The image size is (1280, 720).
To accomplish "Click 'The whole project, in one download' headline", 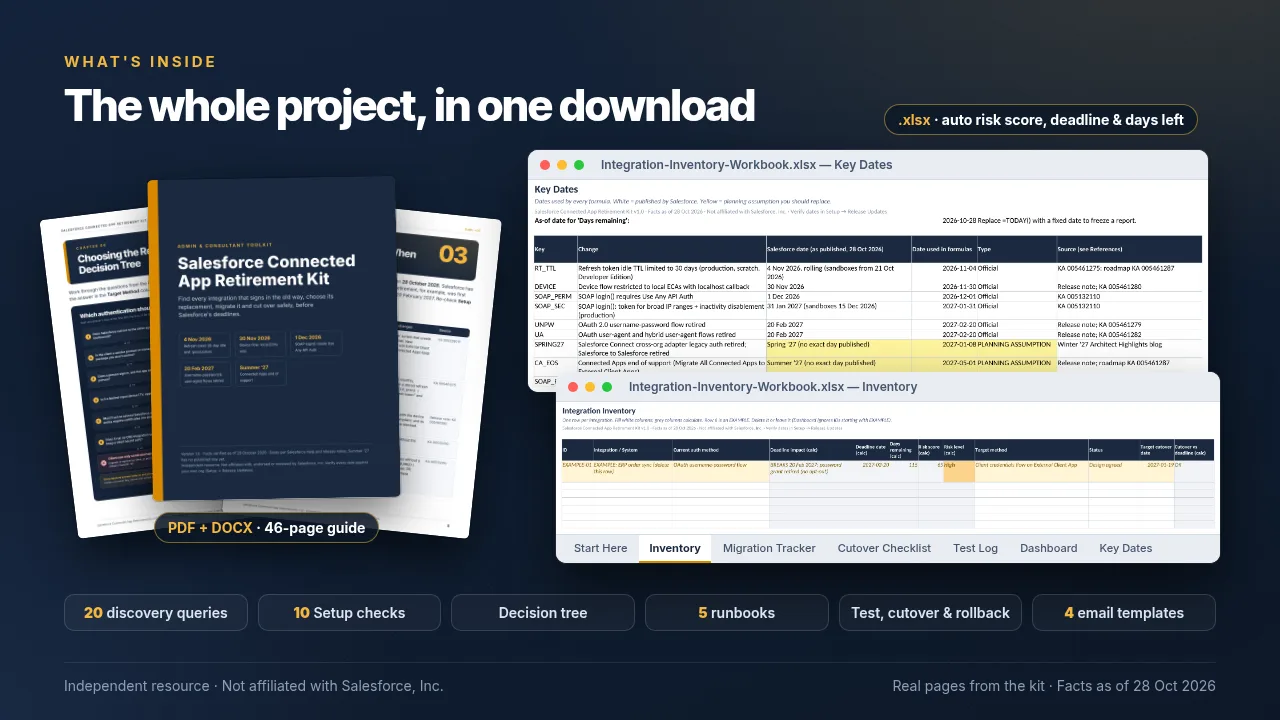I will [410, 106].
